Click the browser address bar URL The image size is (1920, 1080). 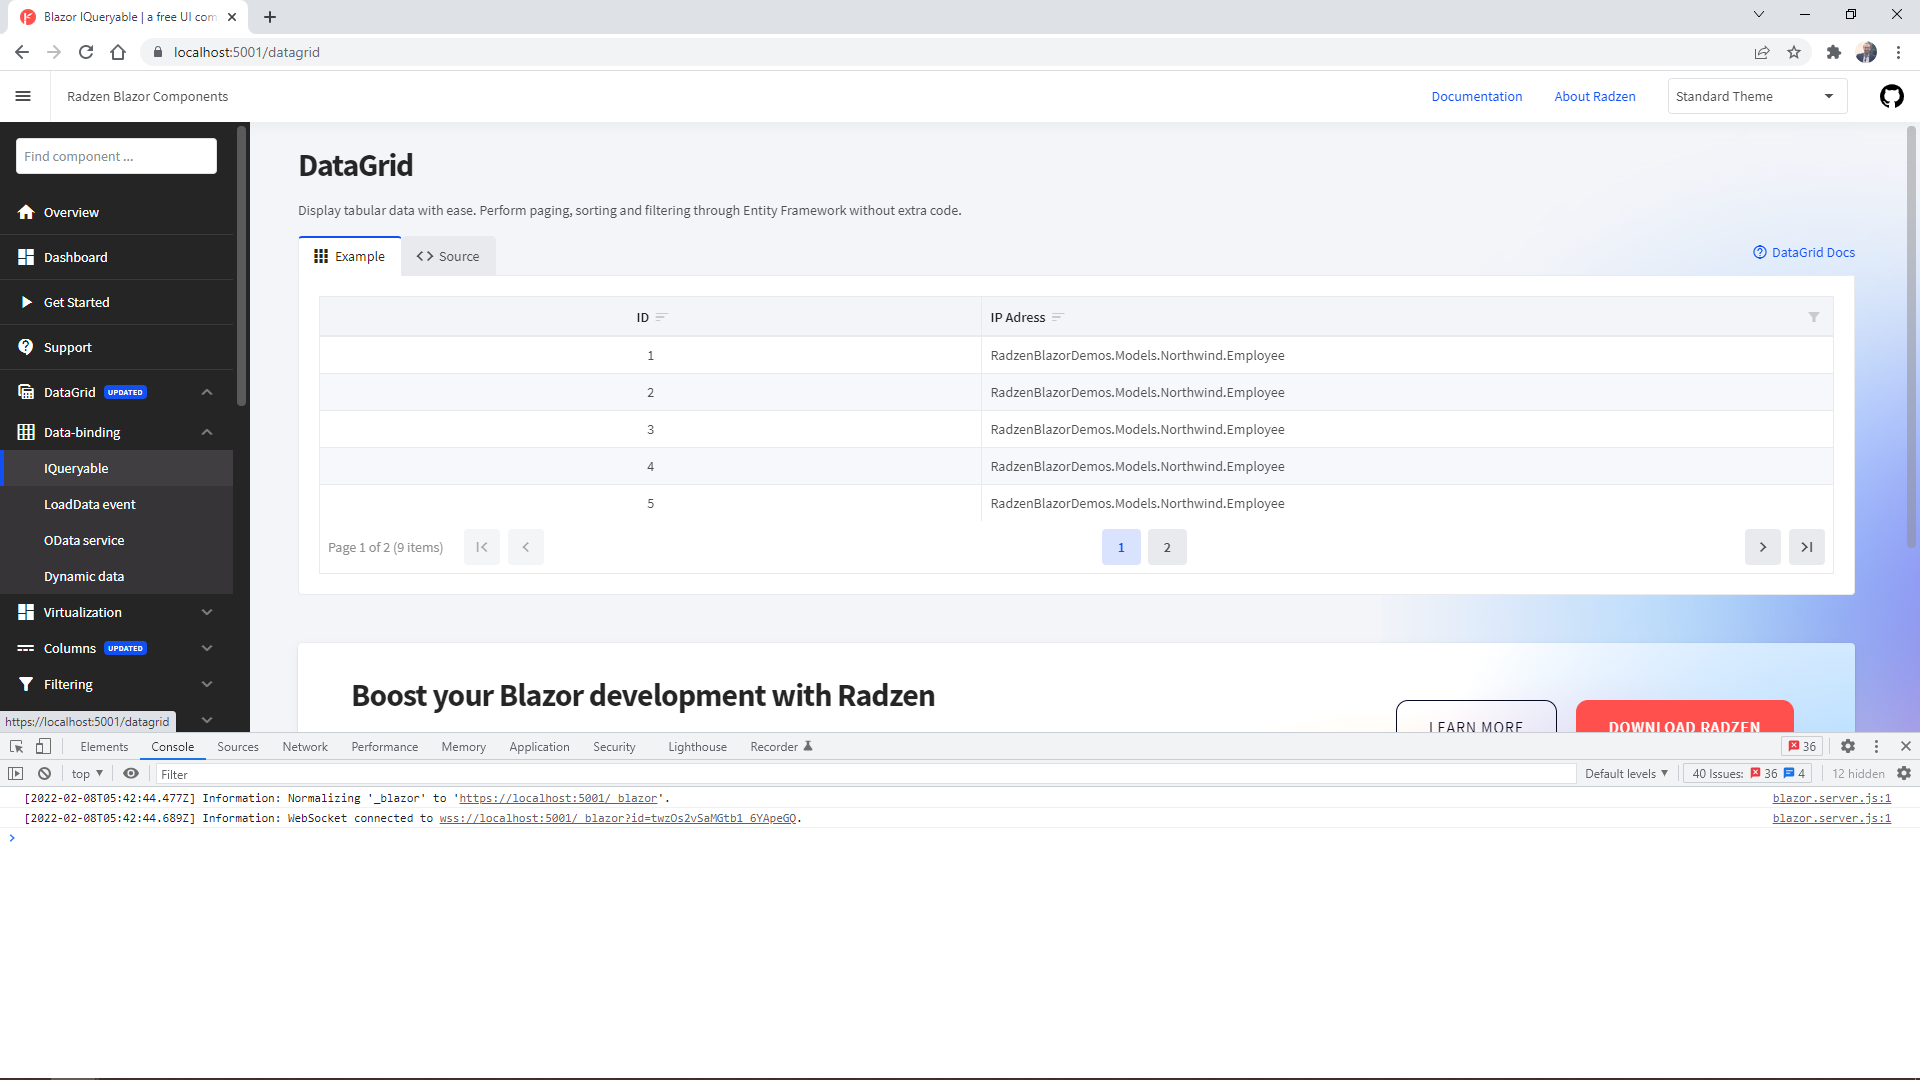(x=246, y=52)
